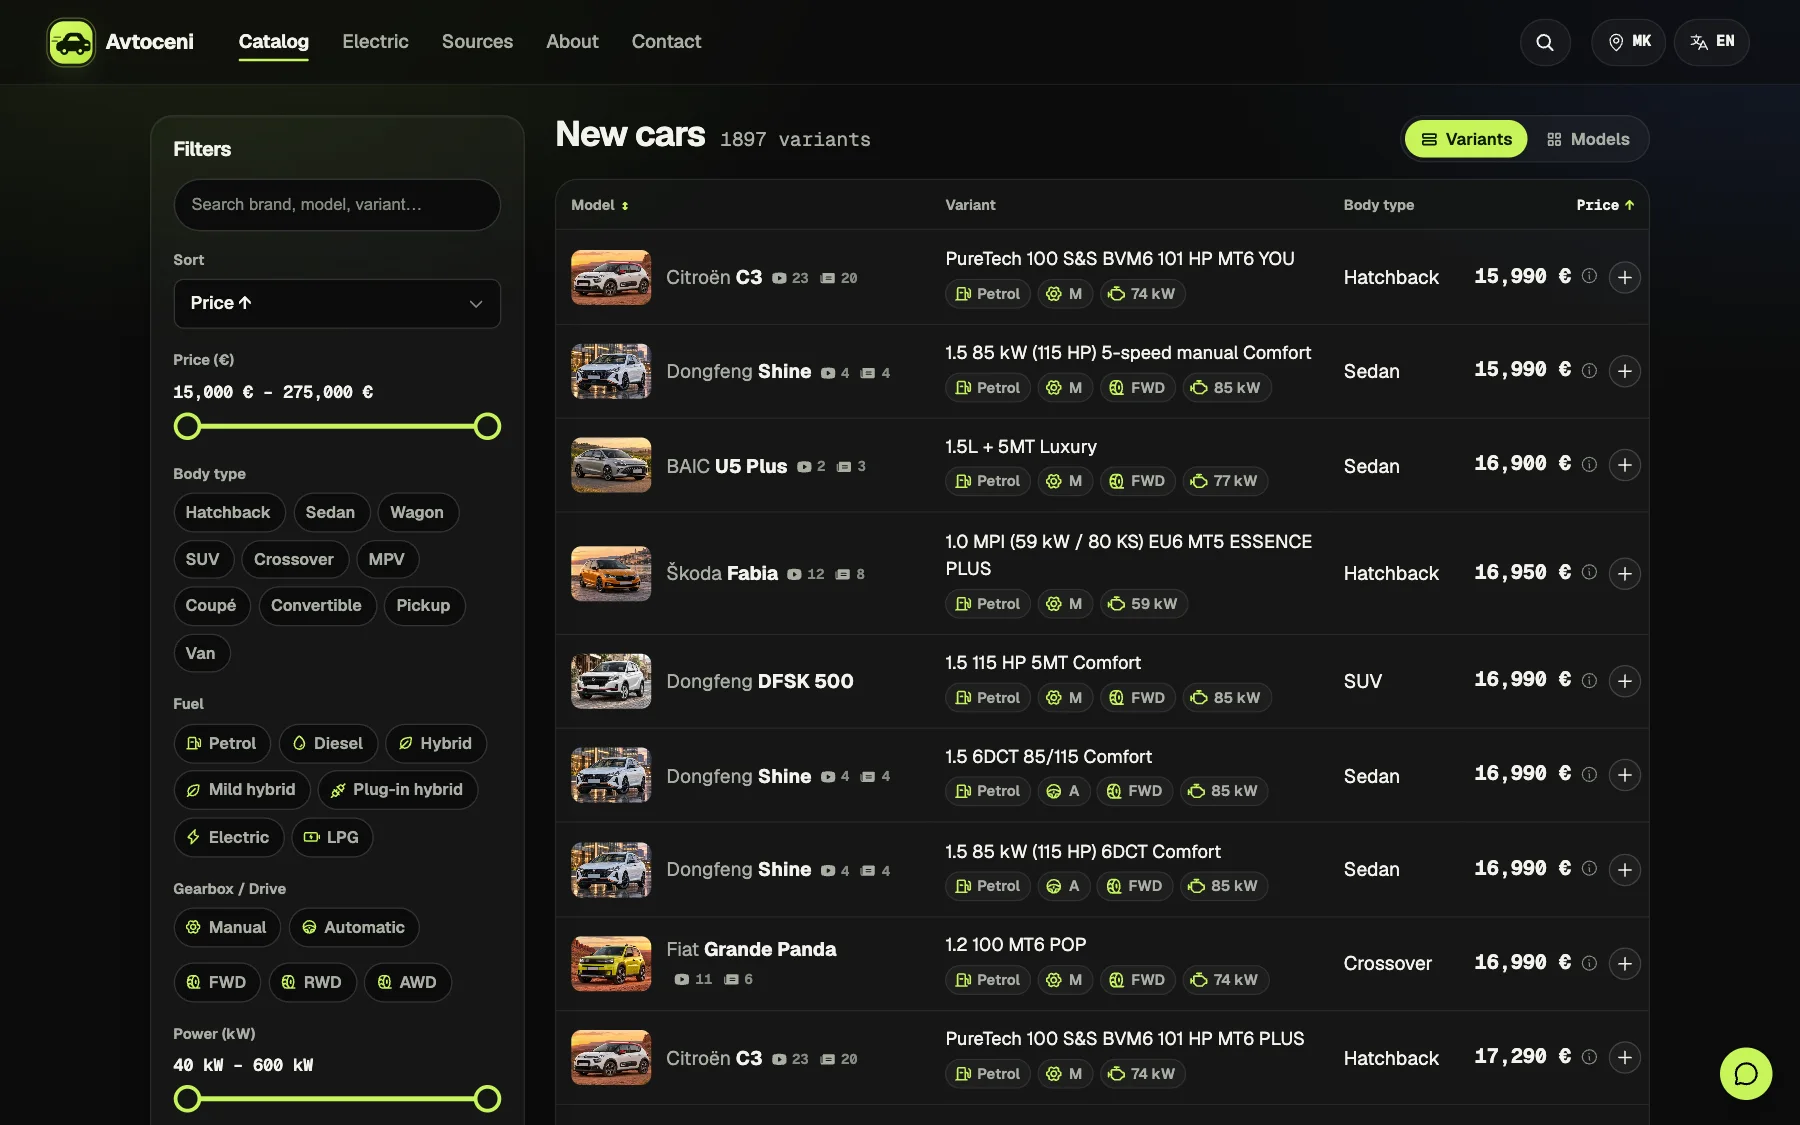The height and width of the screenshot is (1125, 1800).
Task: Open the Catalog tab
Action: (273, 42)
